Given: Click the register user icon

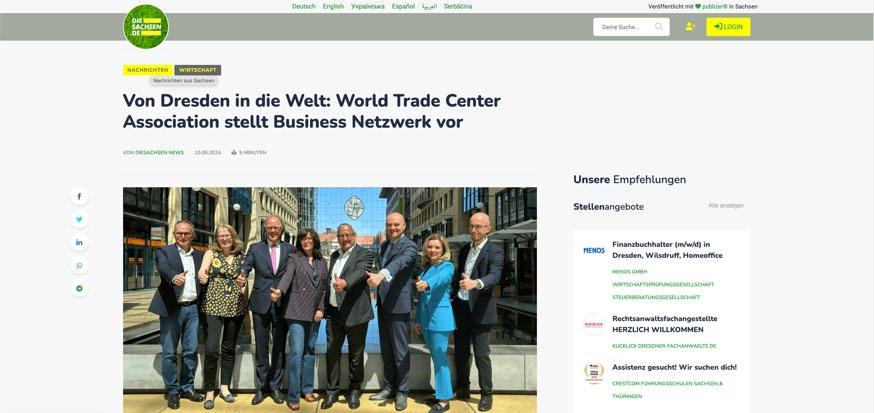Looking at the screenshot, I should click(x=690, y=26).
